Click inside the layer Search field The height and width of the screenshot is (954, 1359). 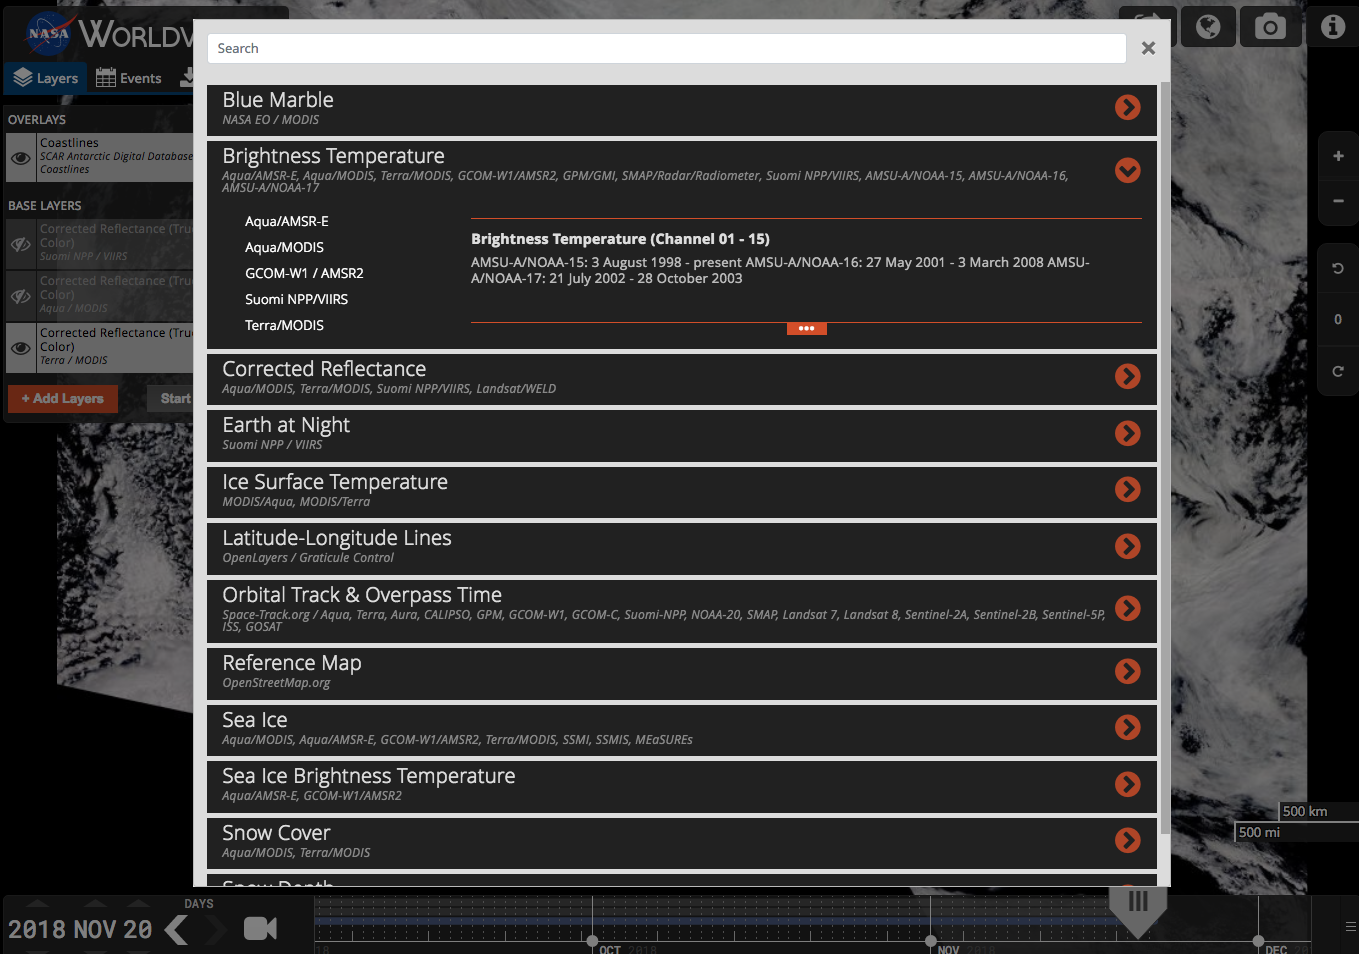coord(665,47)
